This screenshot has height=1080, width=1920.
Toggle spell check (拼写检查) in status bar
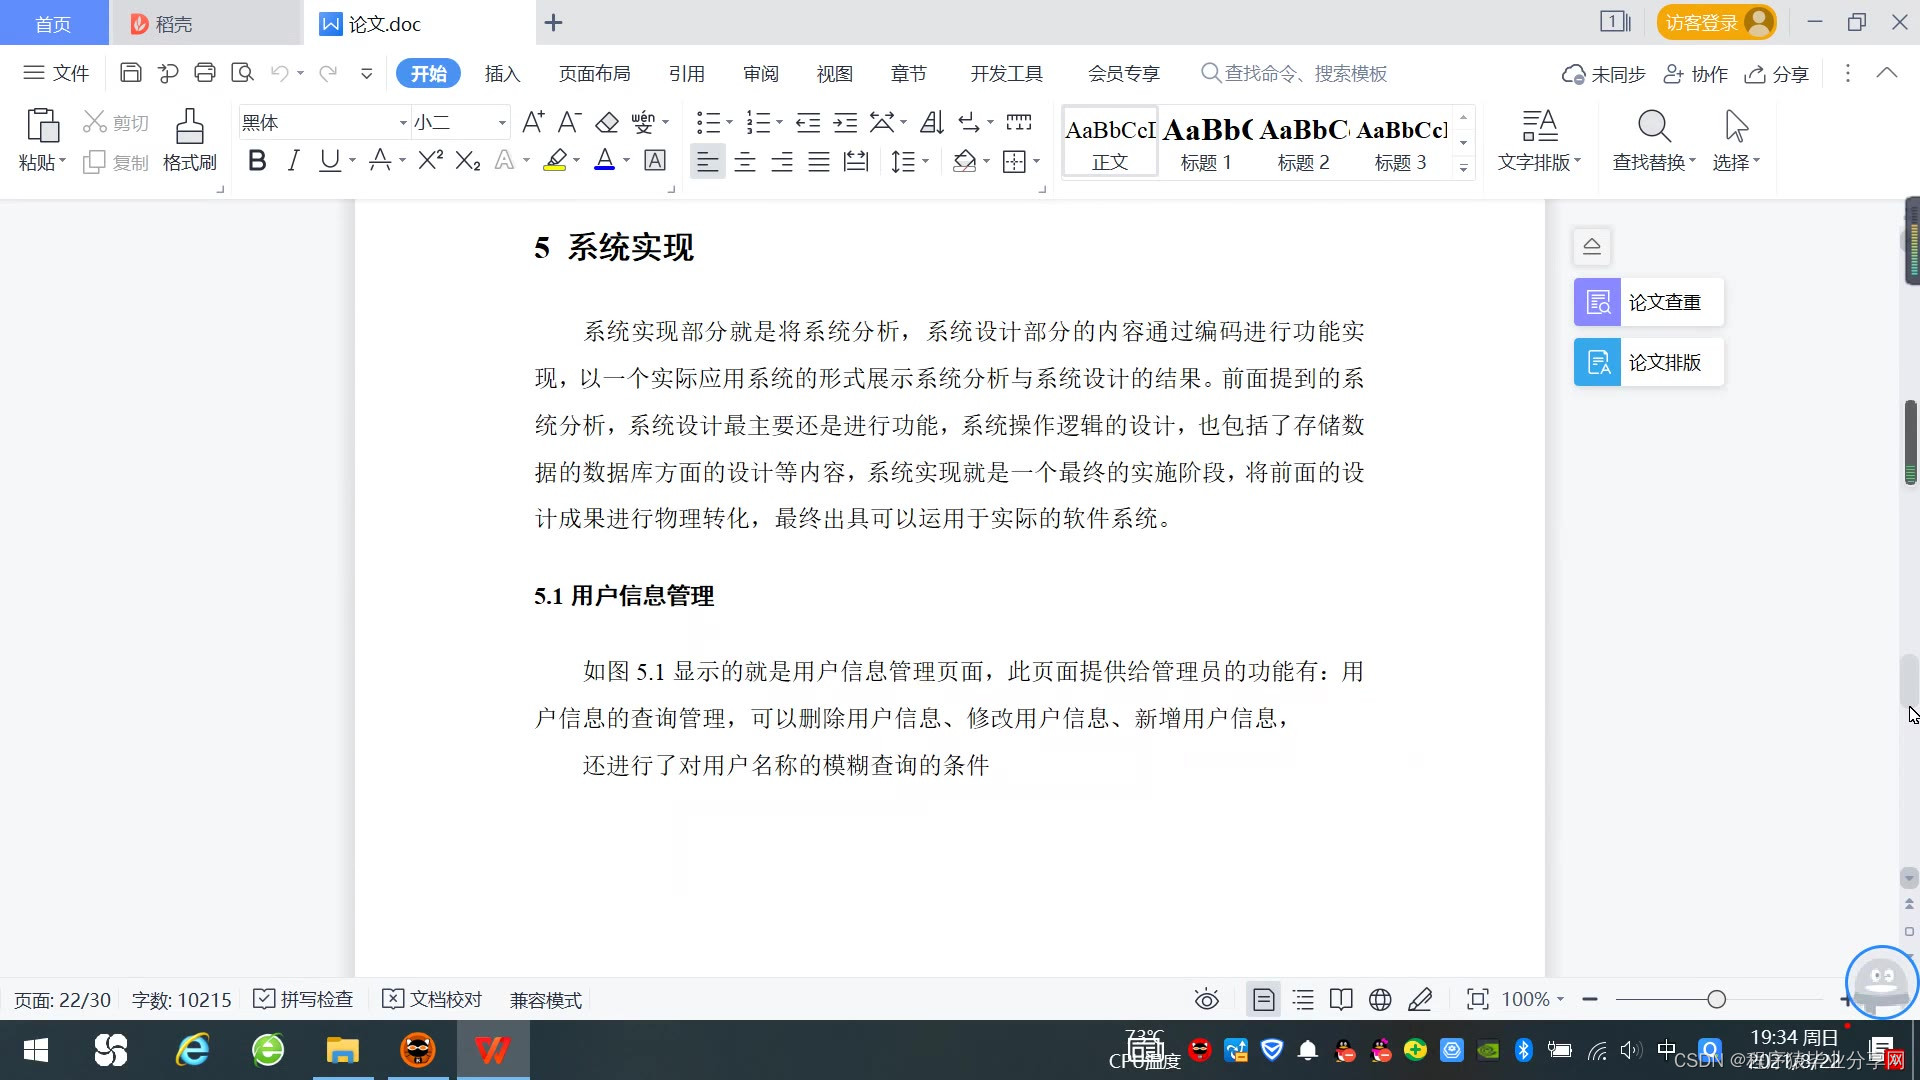click(304, 999)
